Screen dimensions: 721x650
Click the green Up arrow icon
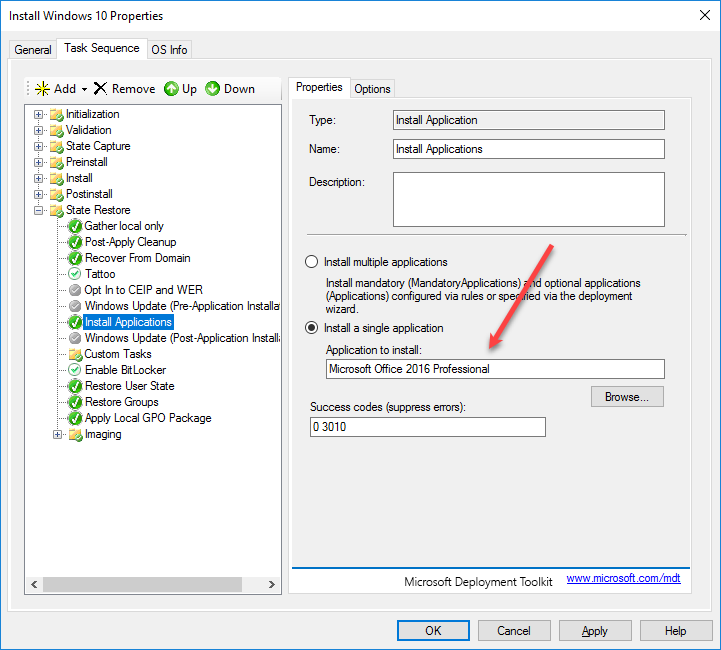point(171,89)
